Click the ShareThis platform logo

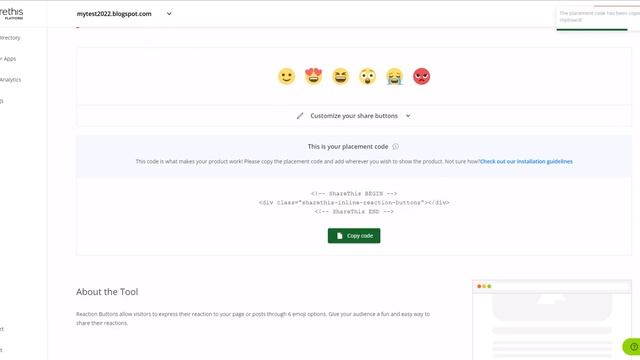(11, 13)
